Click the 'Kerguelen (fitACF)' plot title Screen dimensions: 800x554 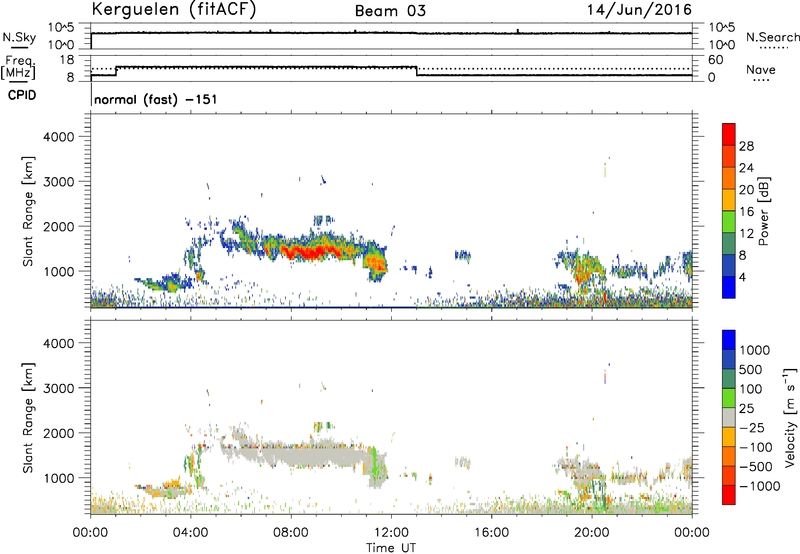click(x=173, y=9)
